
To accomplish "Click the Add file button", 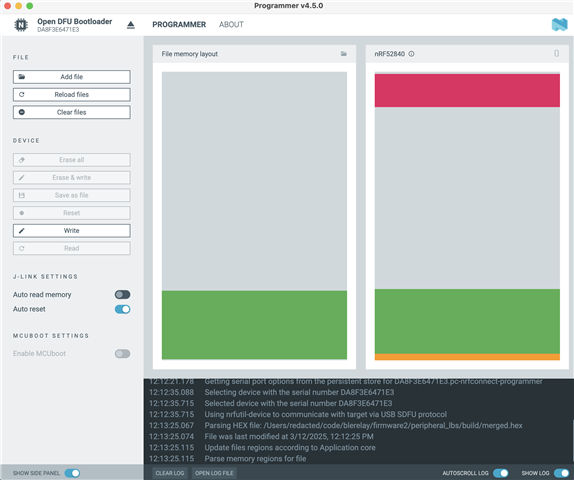I will (x=72, y=77).
